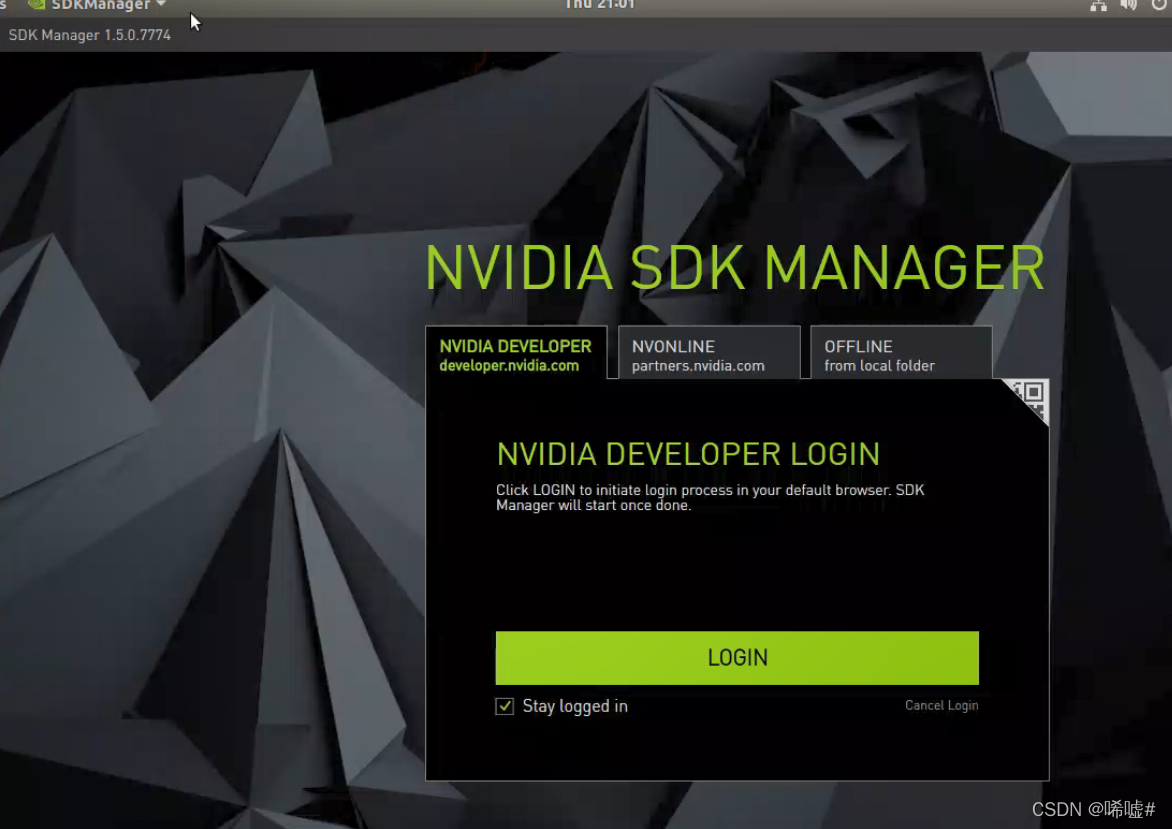Click the clock showing Thu 21:01
The height and width of the screenshot is (829, 1172).
(600, 4)
